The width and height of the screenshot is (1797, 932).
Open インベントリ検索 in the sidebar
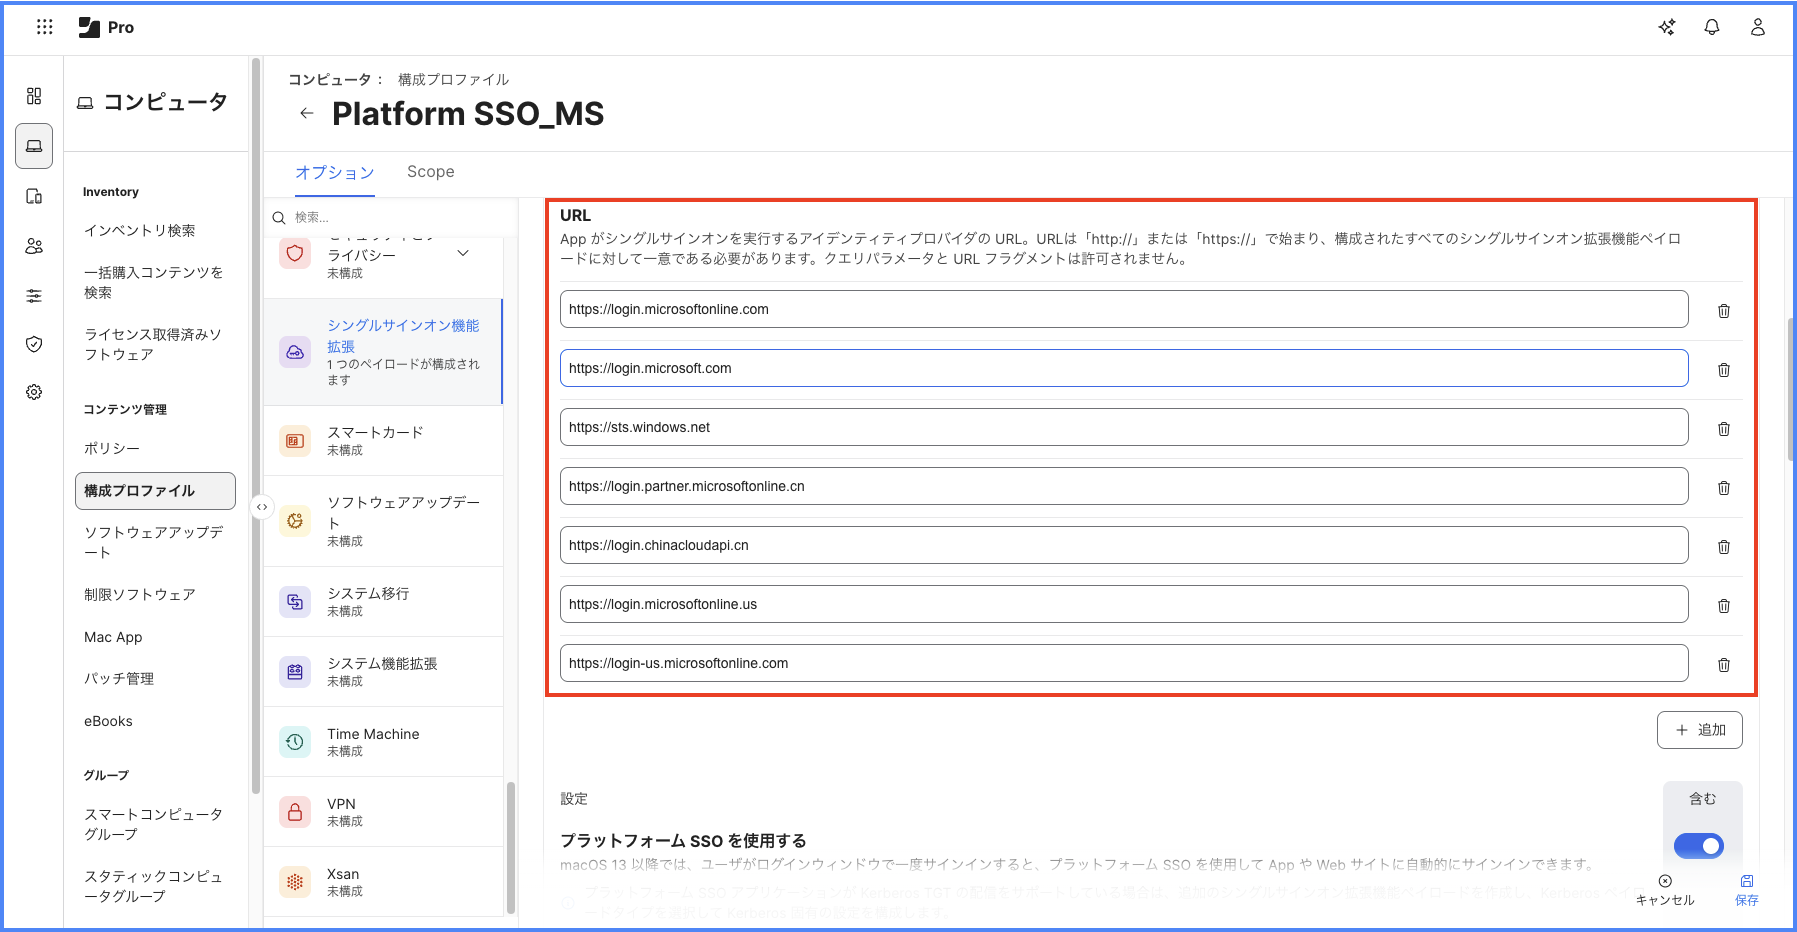click(x=140, y=231)
